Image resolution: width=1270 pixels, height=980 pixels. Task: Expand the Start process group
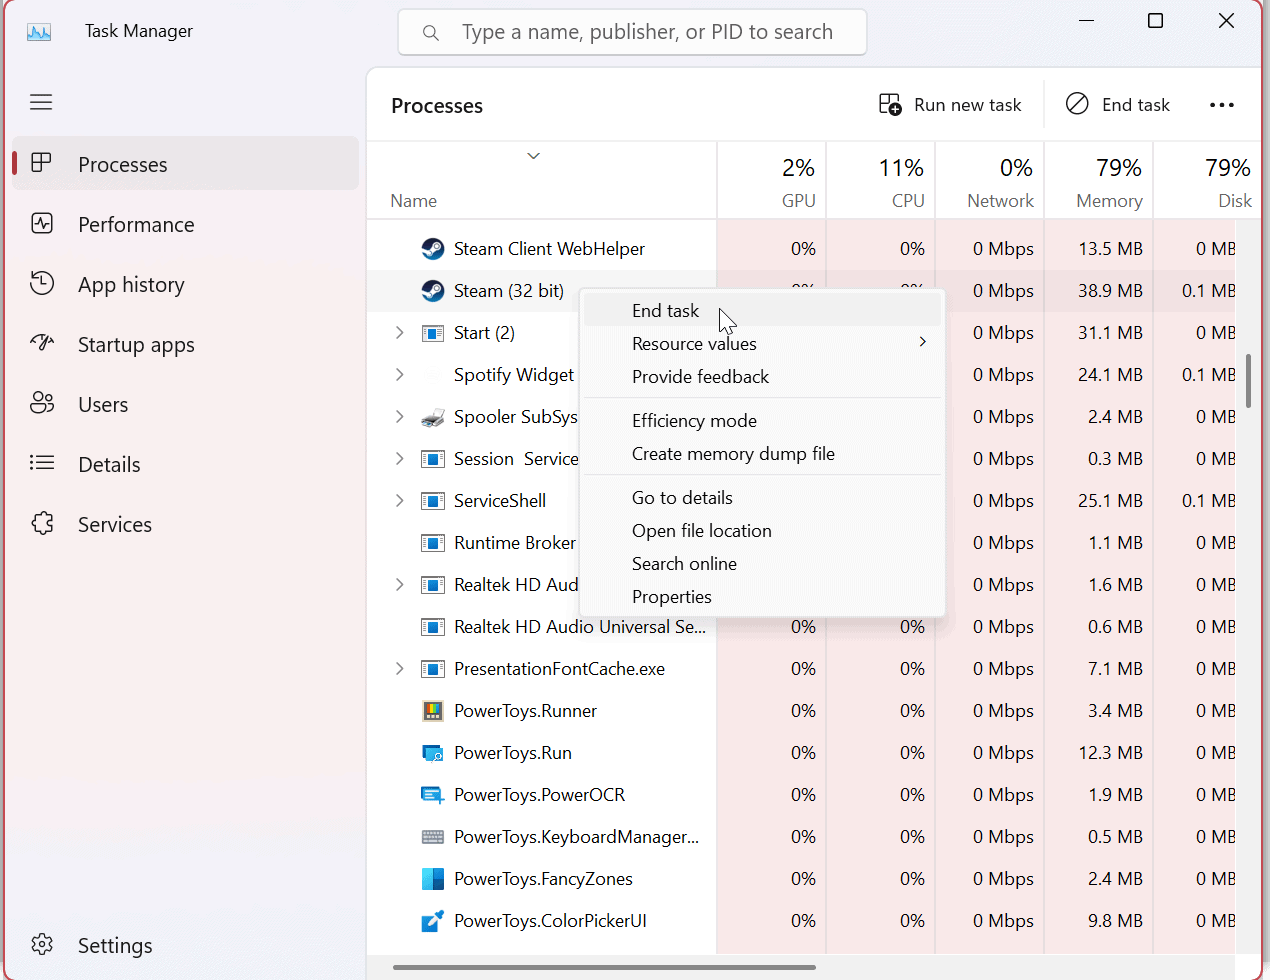coord(398,332)
